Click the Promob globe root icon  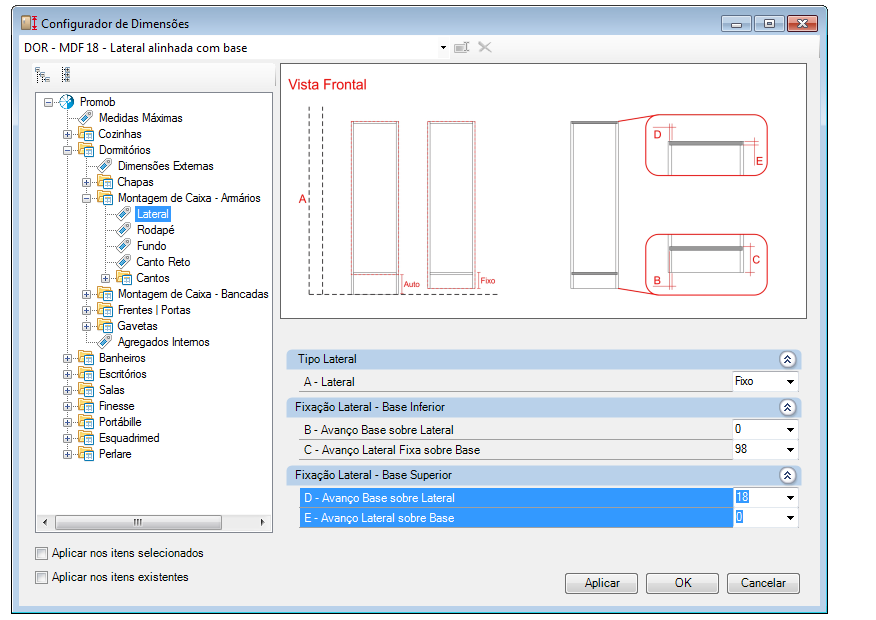pyautogui.click(x=66, y=102)
